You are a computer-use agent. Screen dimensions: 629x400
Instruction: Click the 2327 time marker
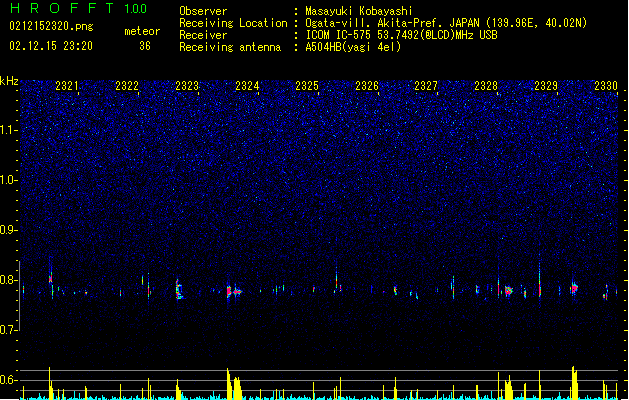click(426, 86)
